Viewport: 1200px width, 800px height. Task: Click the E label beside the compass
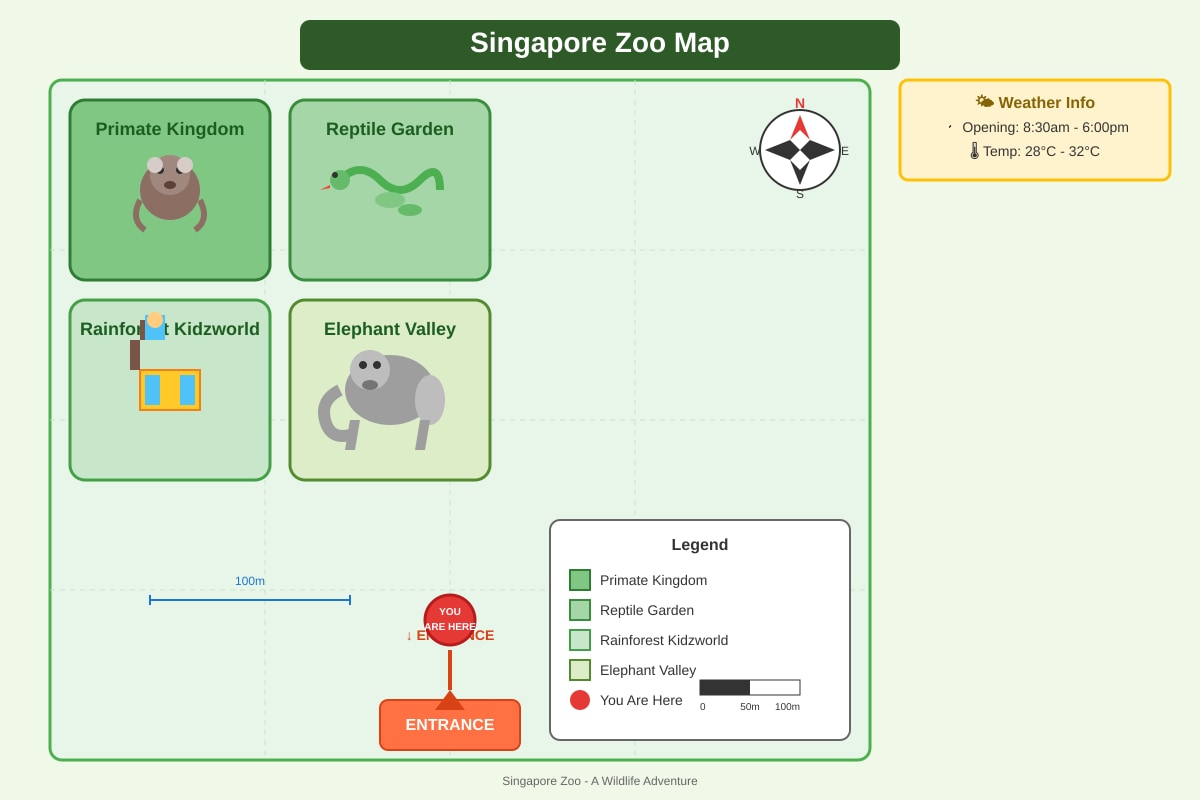pos(845,151)
